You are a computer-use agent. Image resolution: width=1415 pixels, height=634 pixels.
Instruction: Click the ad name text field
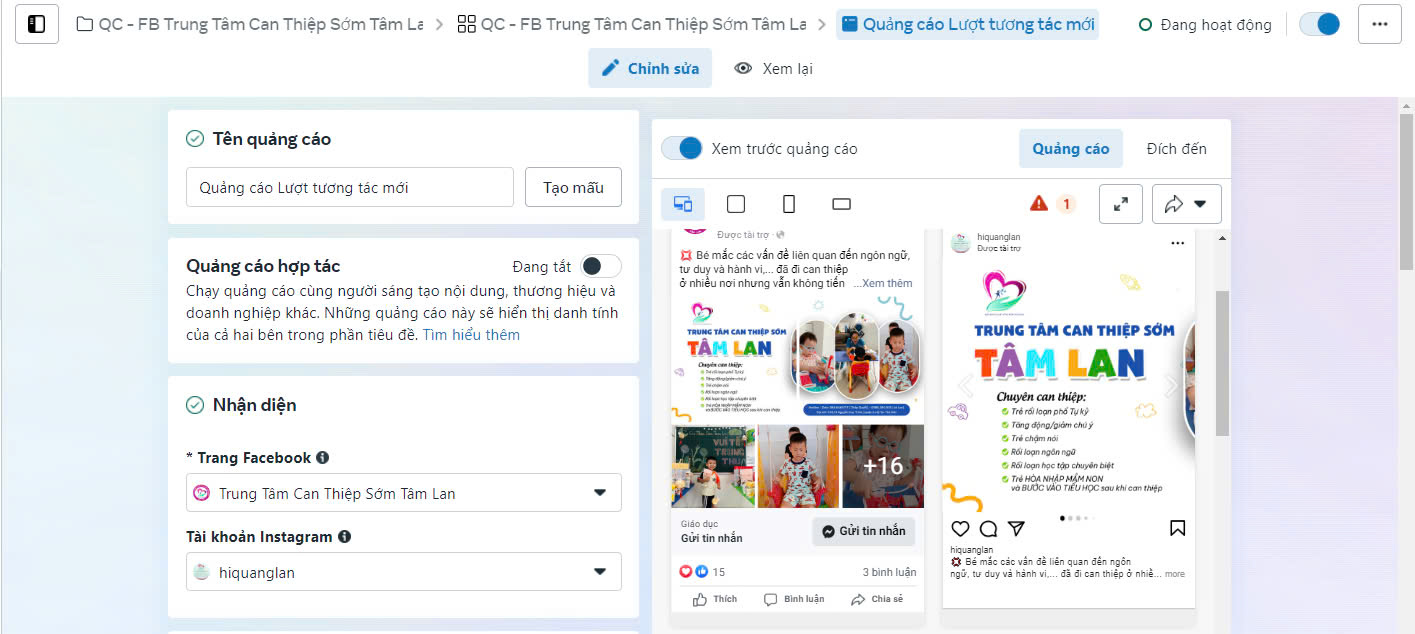(x=350, y=187)
